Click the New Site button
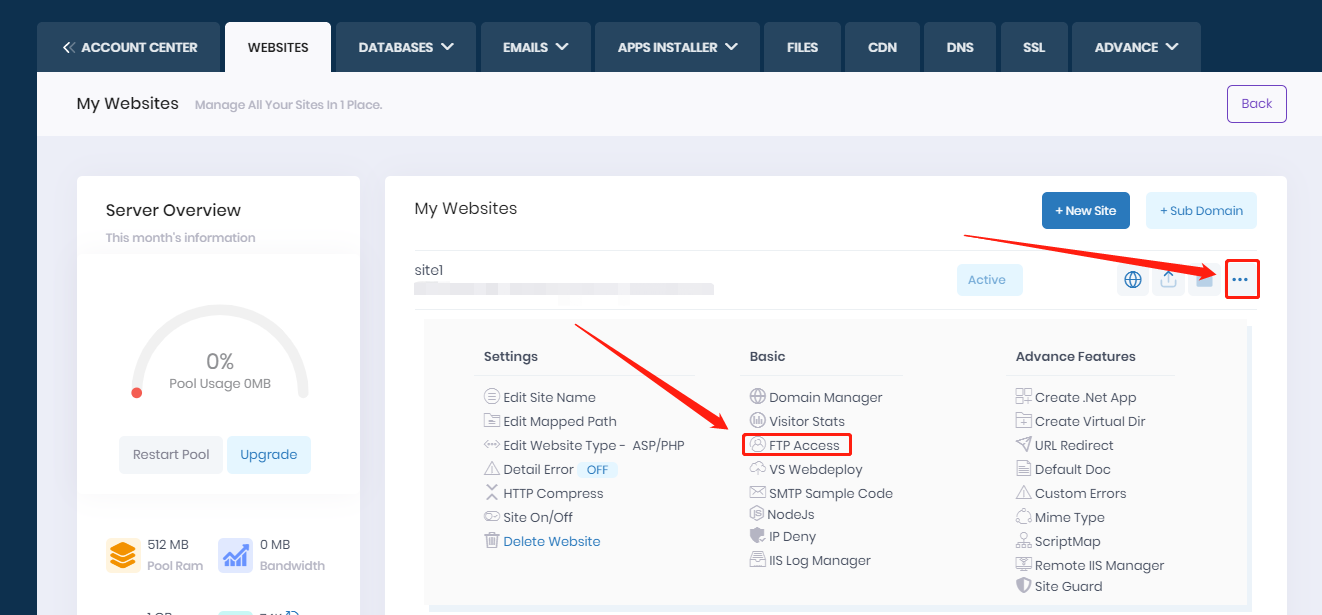 click(x=1085, y=211)
